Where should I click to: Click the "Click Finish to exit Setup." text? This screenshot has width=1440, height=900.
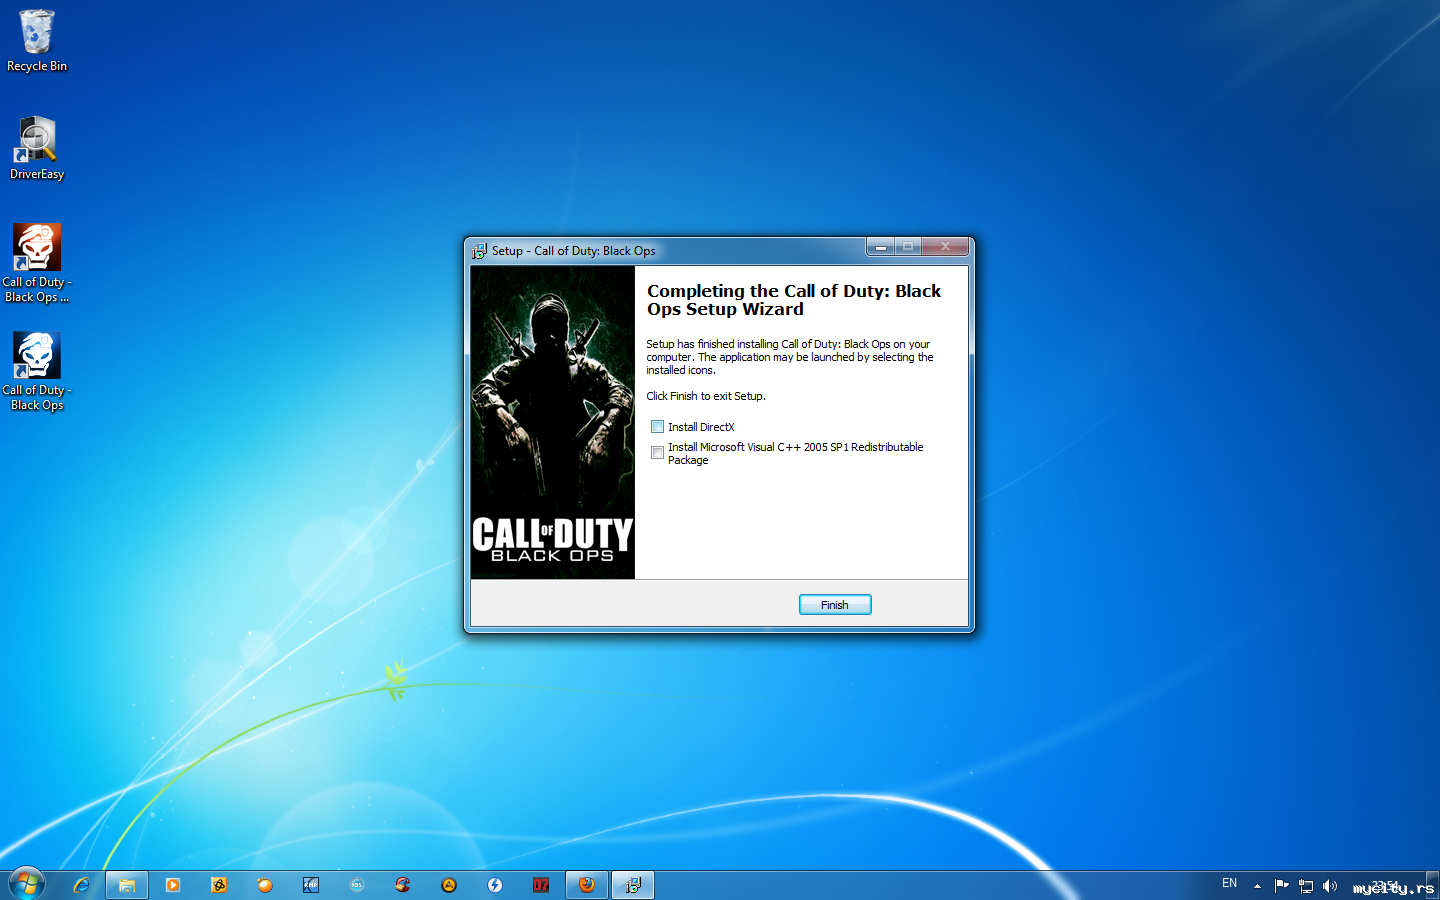point(706,396)
